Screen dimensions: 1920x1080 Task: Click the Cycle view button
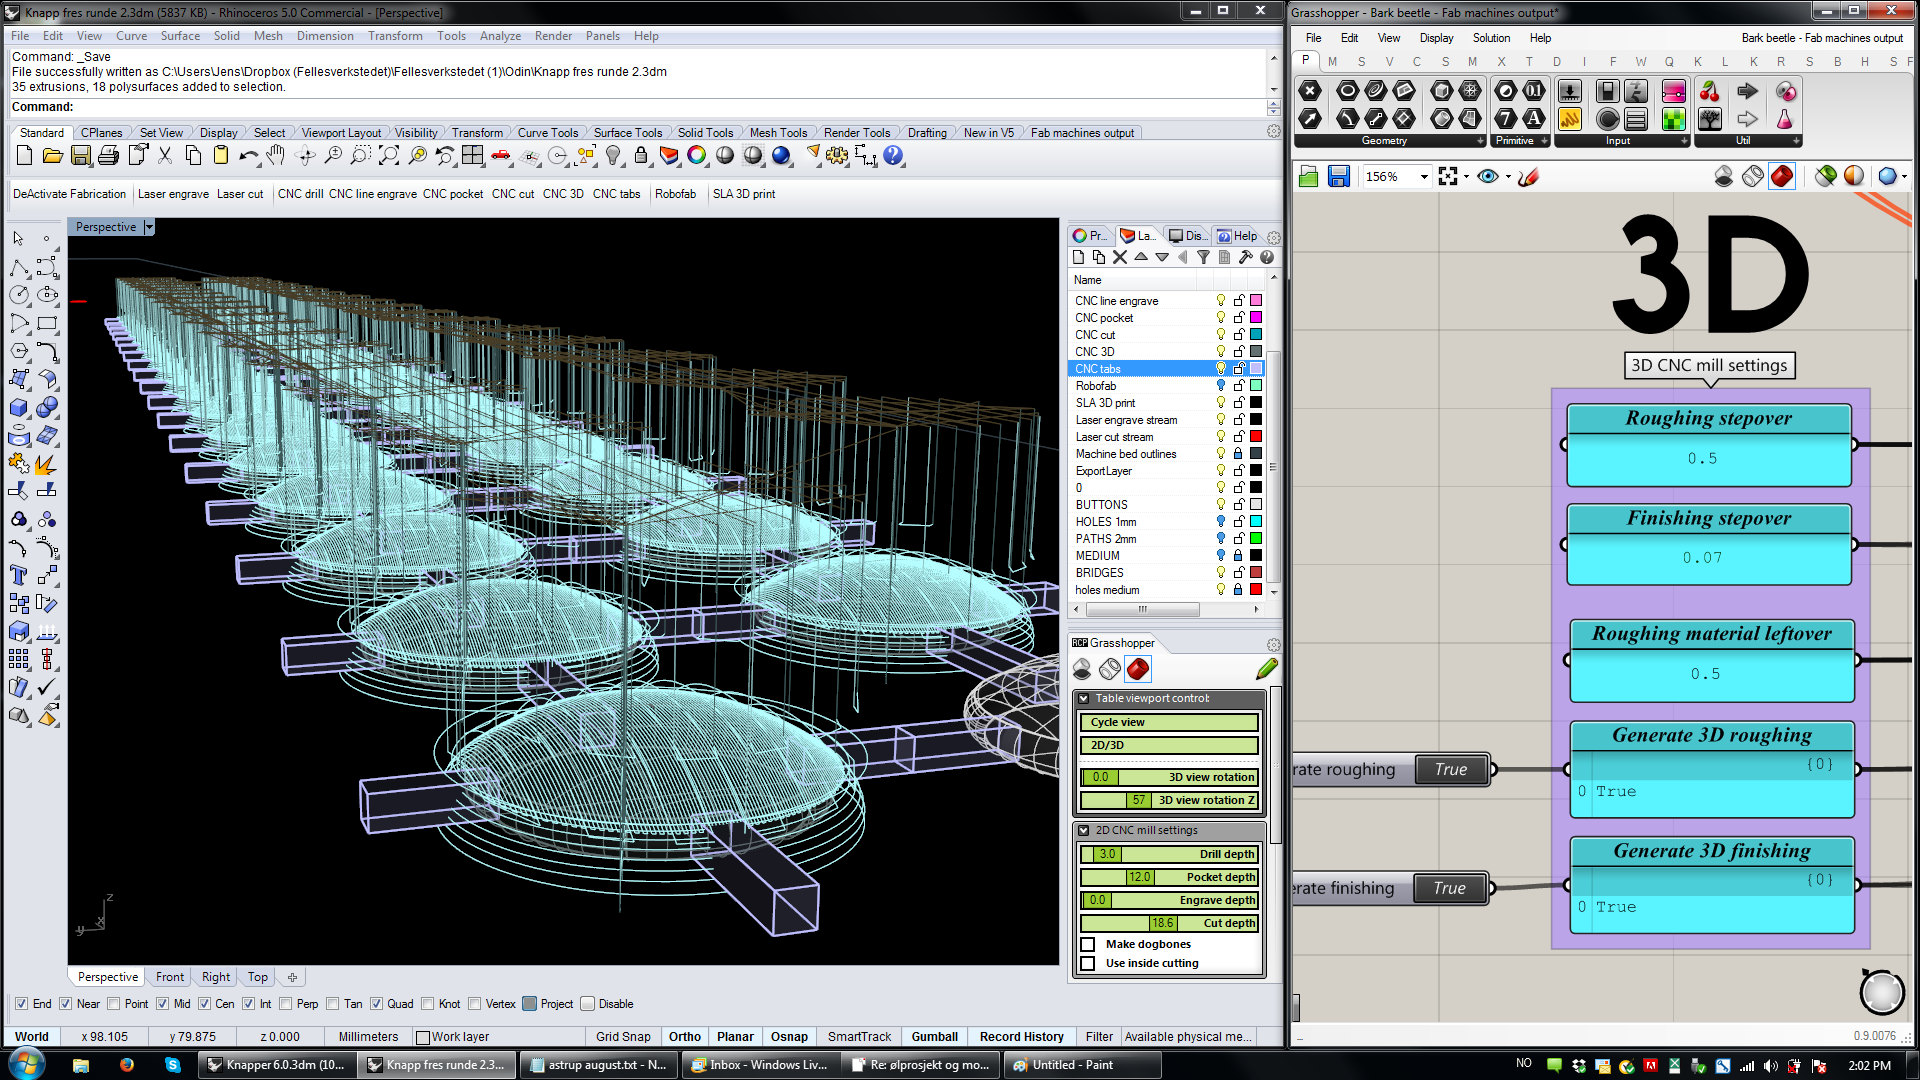(x=1168, y=722)
